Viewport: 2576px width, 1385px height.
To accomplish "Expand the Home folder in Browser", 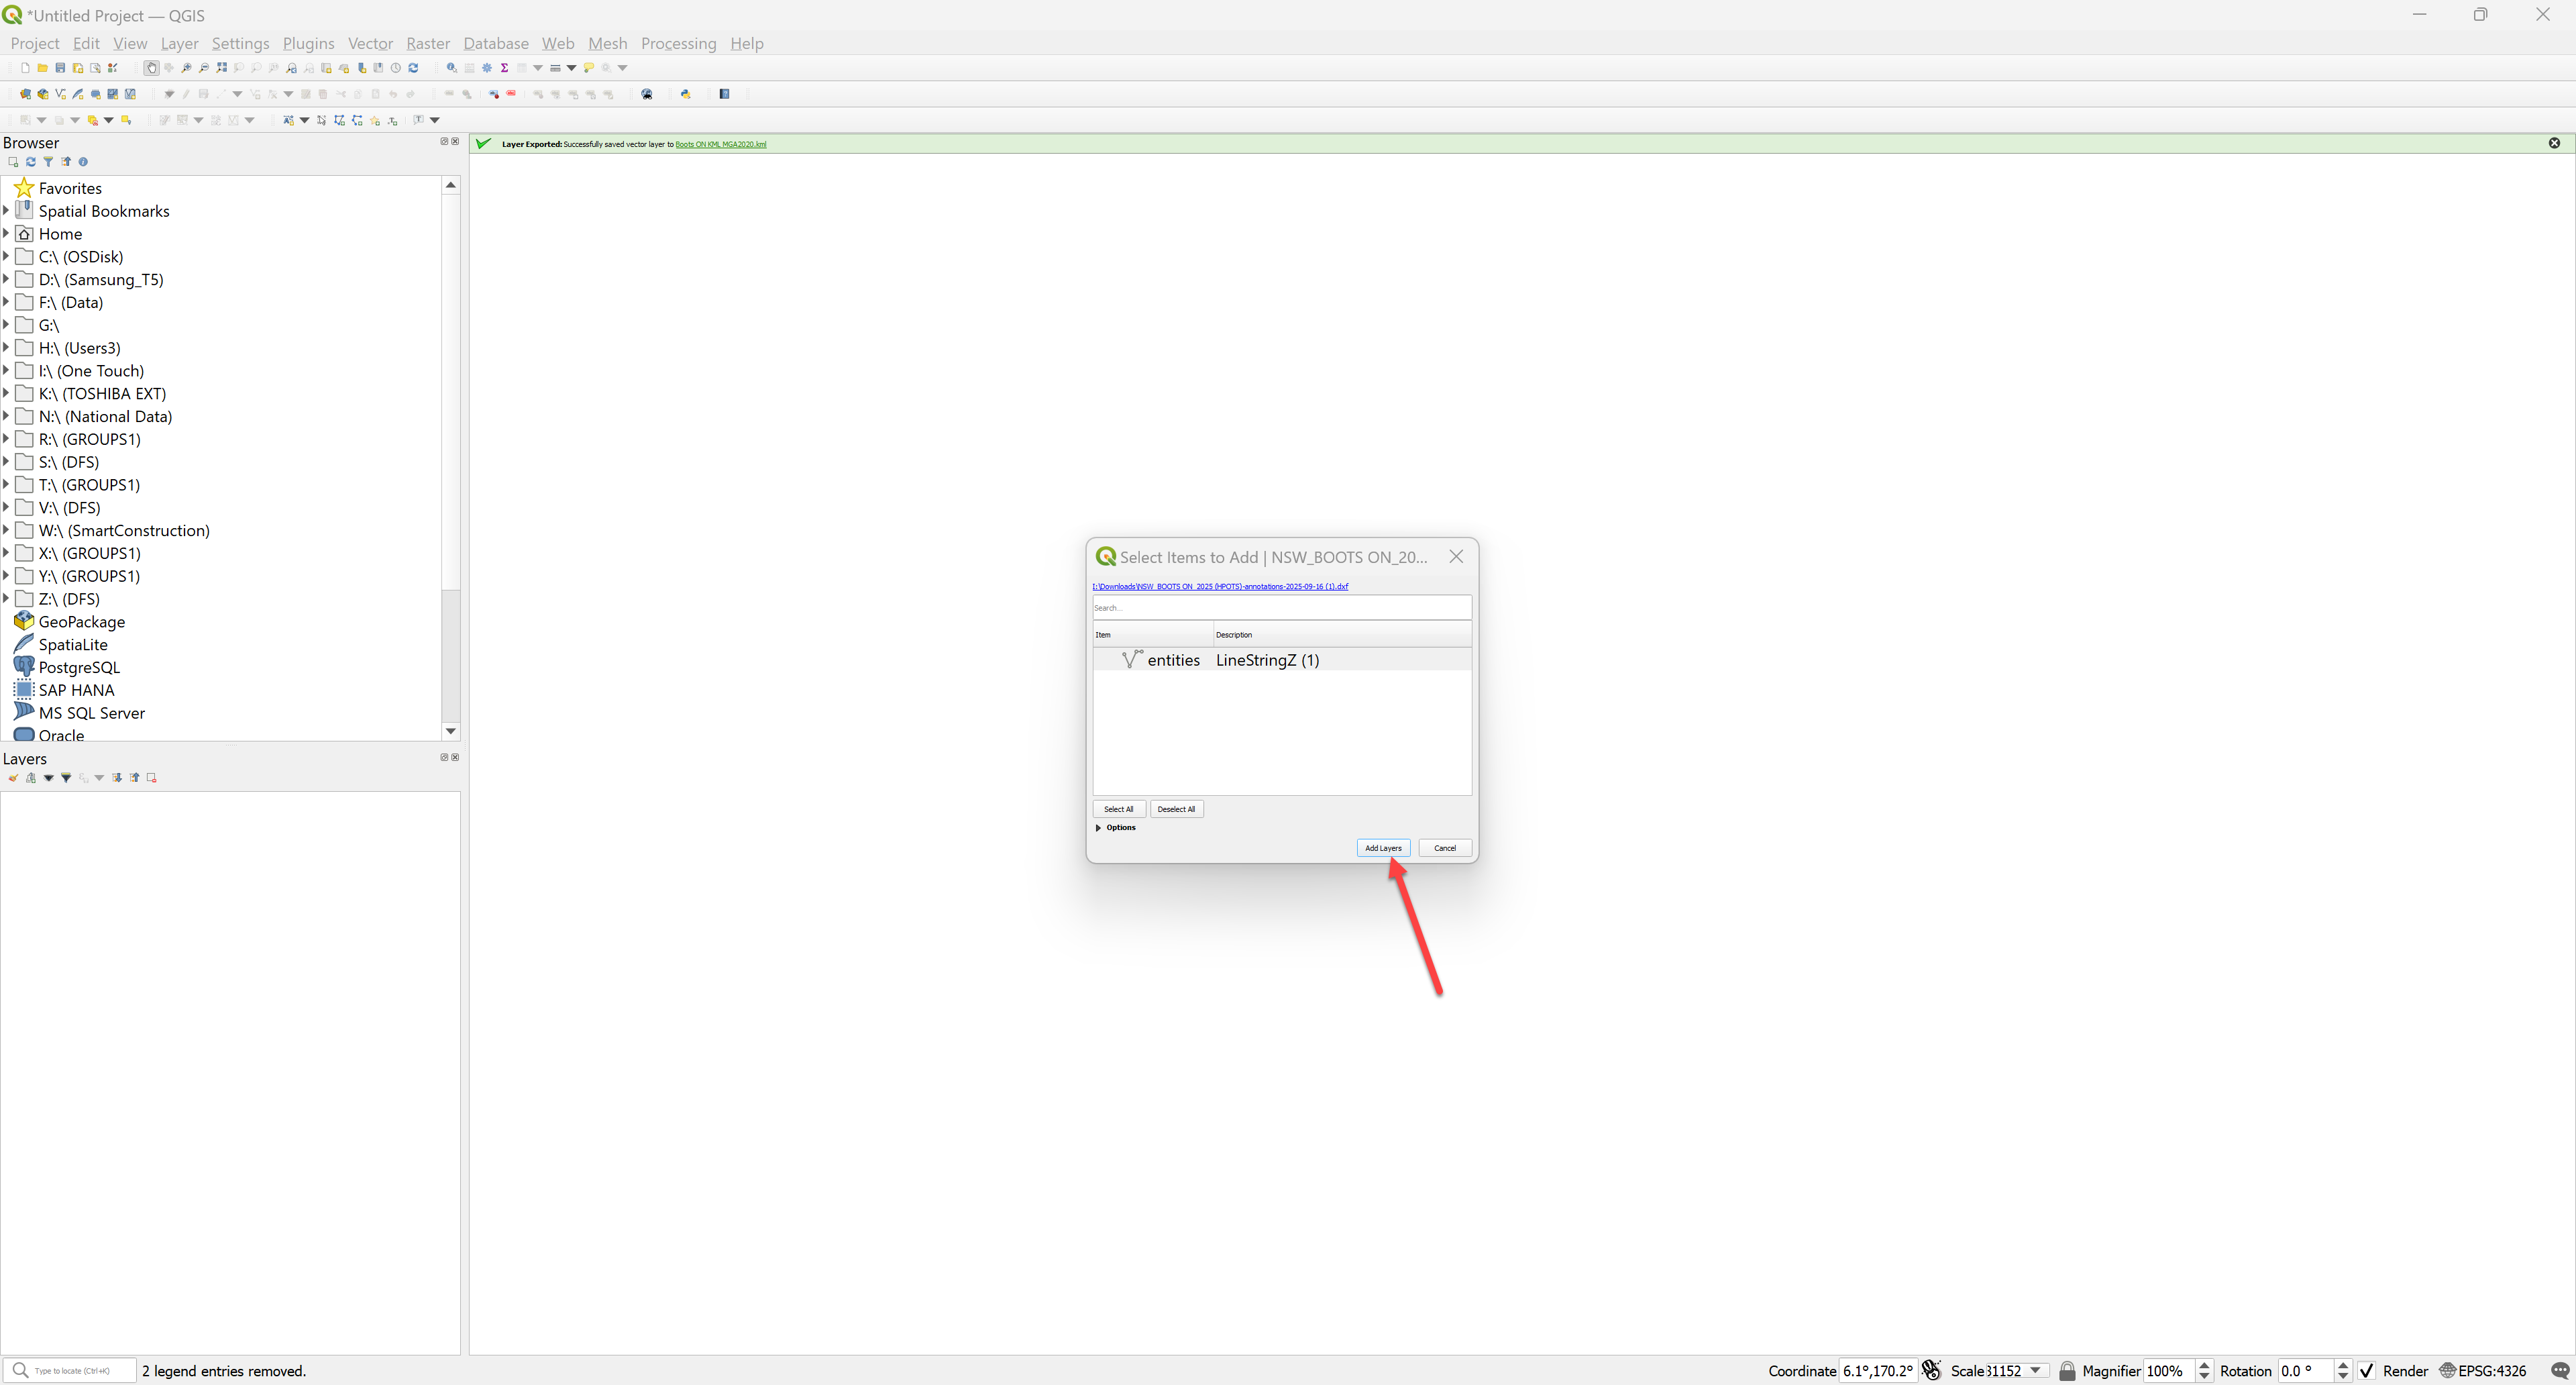I will [6, 233].
